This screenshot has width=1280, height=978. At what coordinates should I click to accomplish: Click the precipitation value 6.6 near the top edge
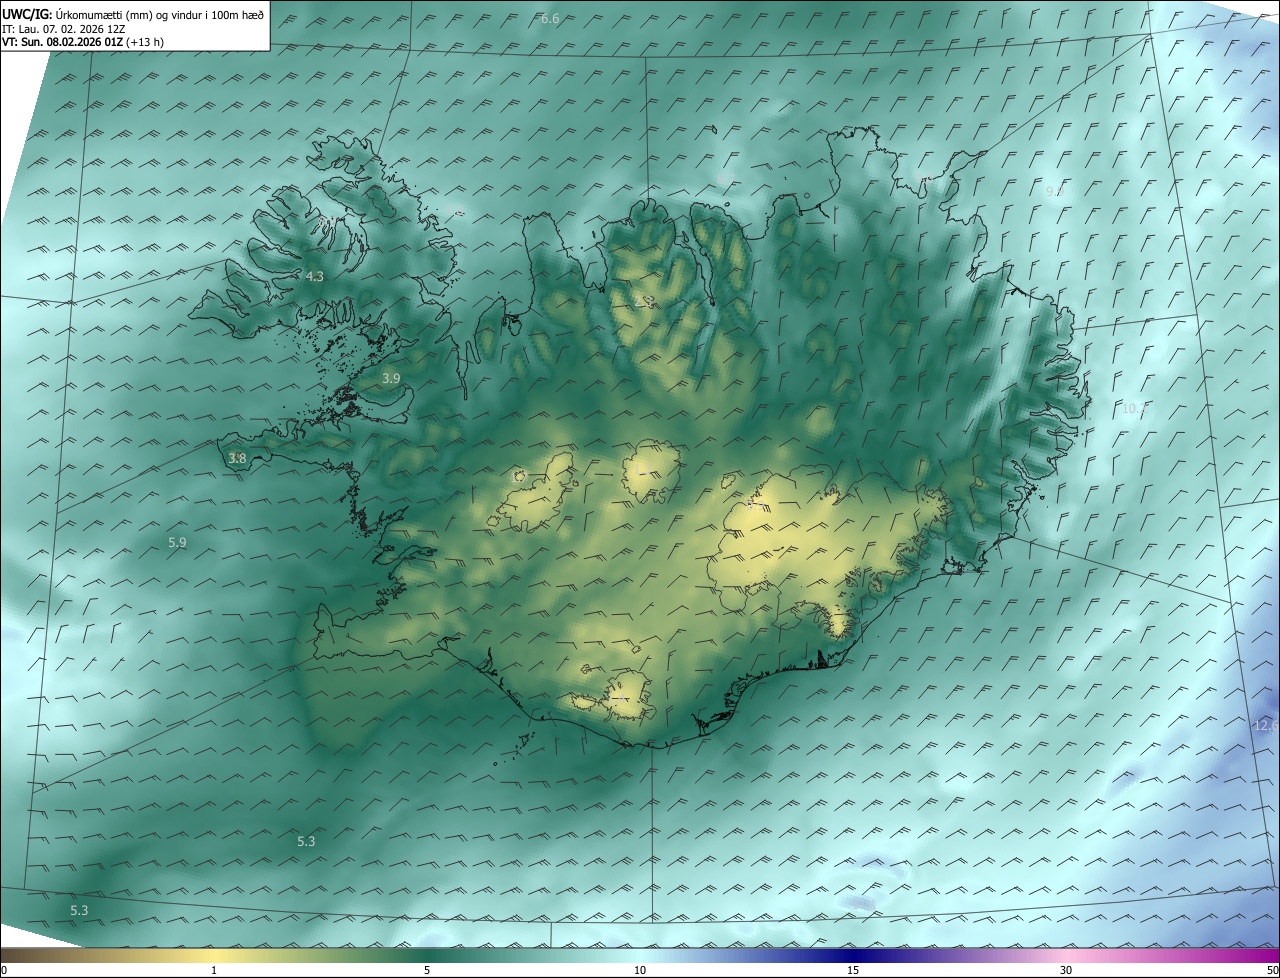[x=549, y=19]
